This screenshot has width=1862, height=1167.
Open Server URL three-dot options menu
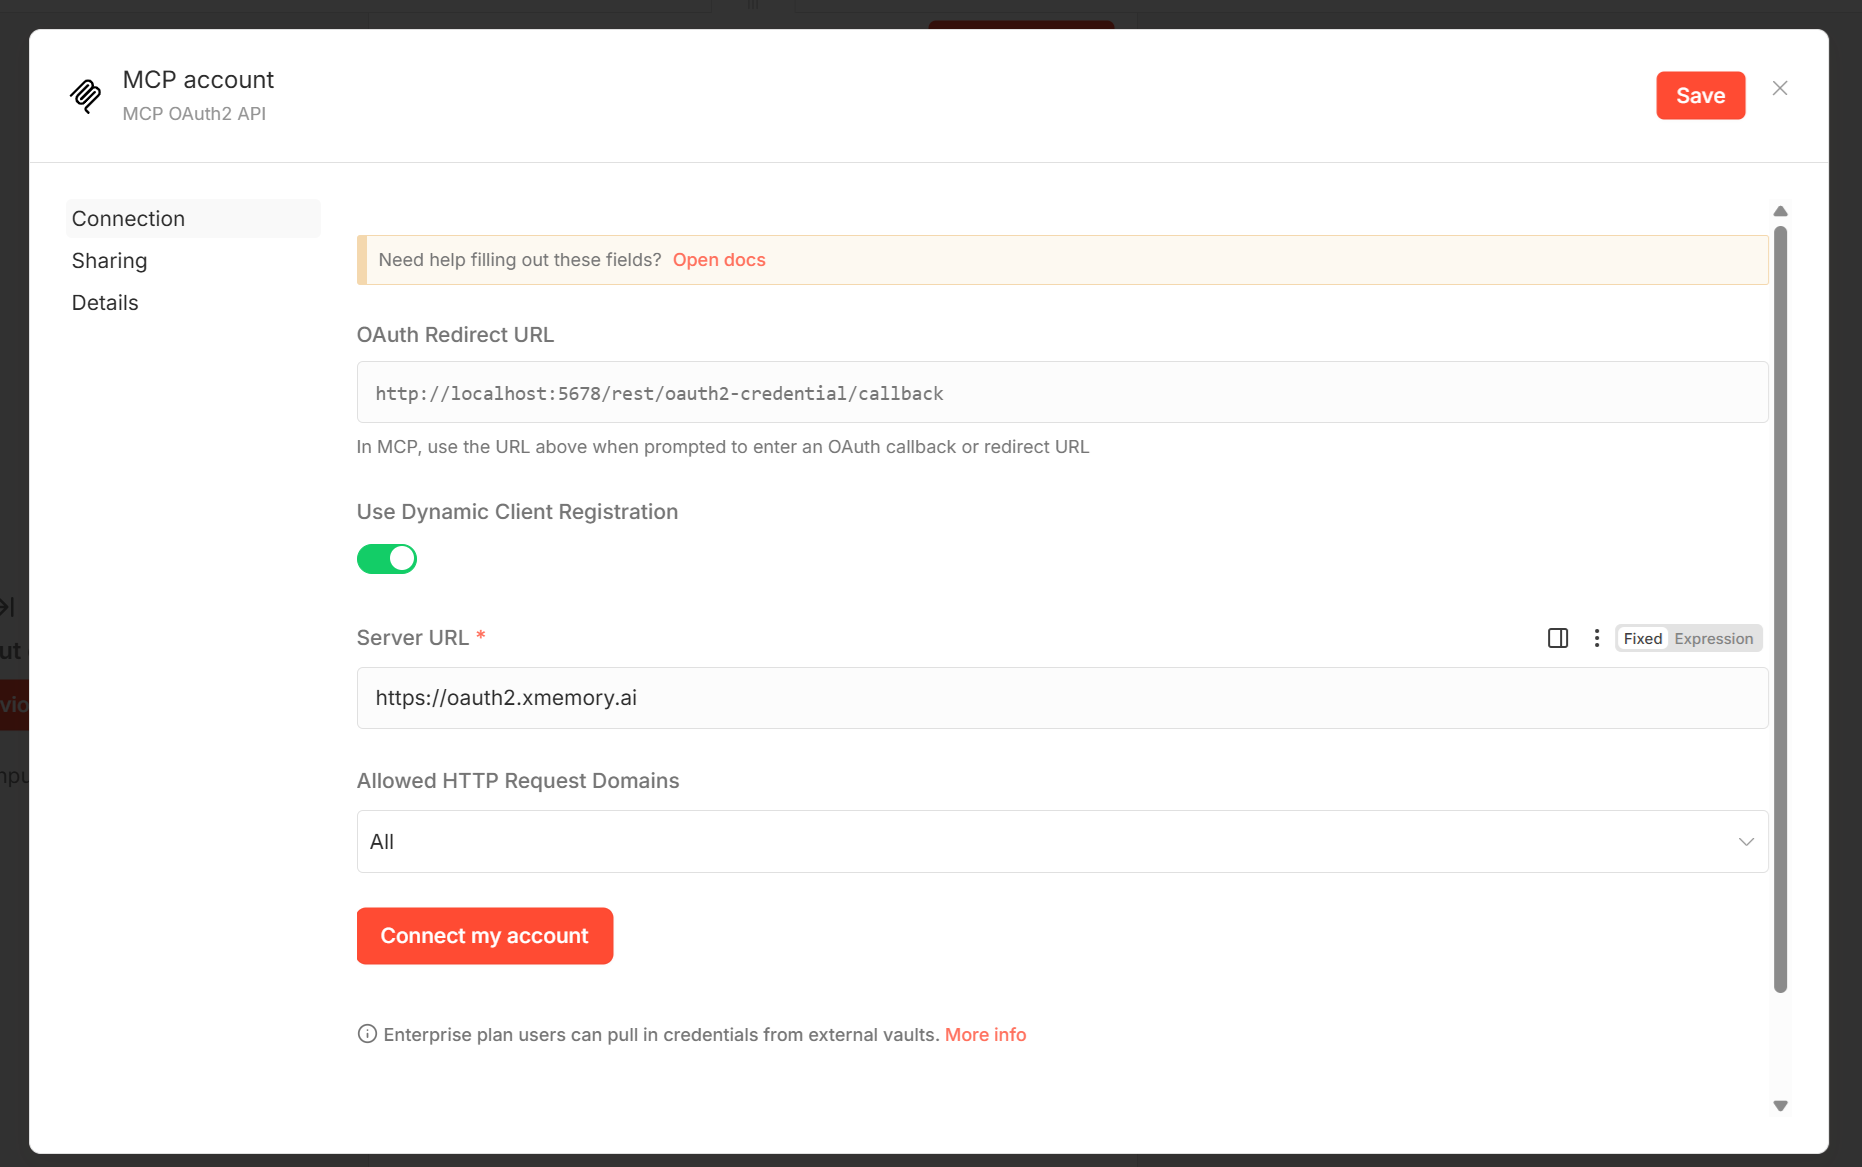pyautogui.click(x=1596, y=638)
